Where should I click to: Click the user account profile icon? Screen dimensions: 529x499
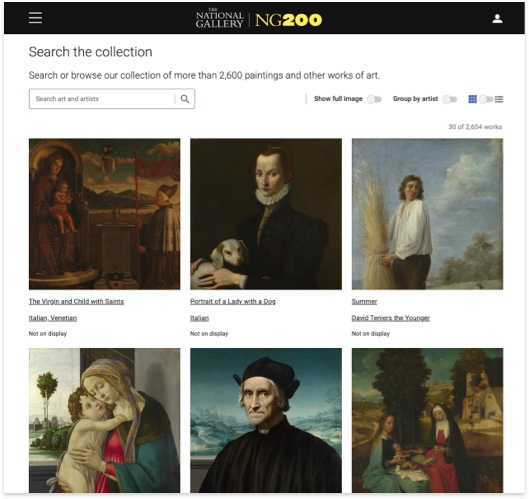[497, 19]
